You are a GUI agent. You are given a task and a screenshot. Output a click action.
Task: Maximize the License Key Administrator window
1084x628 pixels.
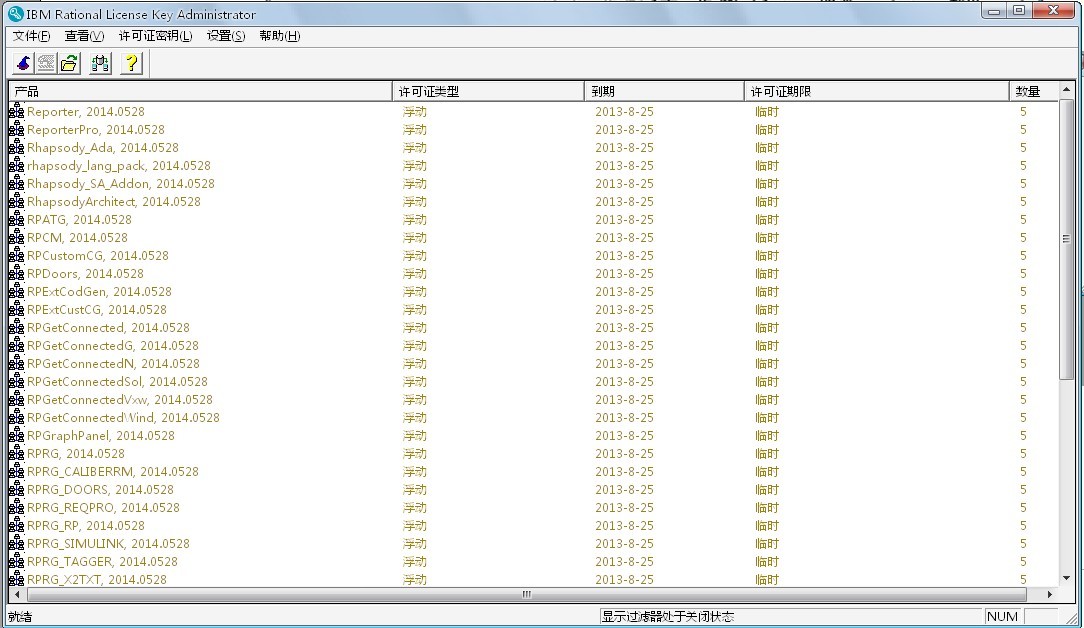[x=1019, y=10]
